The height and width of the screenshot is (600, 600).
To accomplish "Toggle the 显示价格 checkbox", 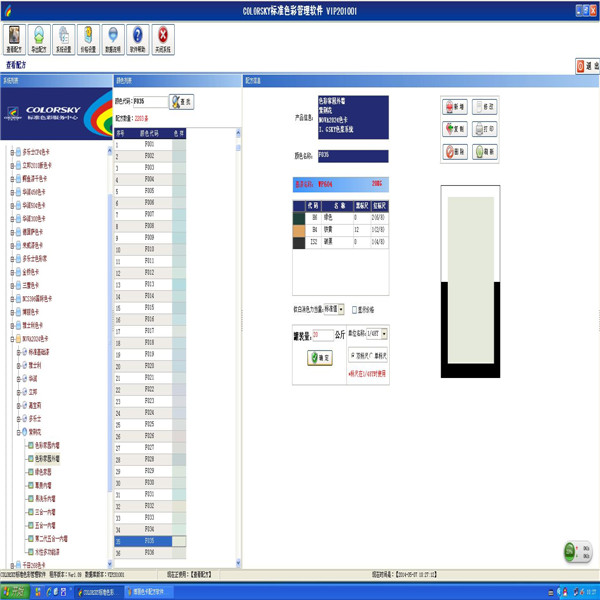I will pos(355,310).
